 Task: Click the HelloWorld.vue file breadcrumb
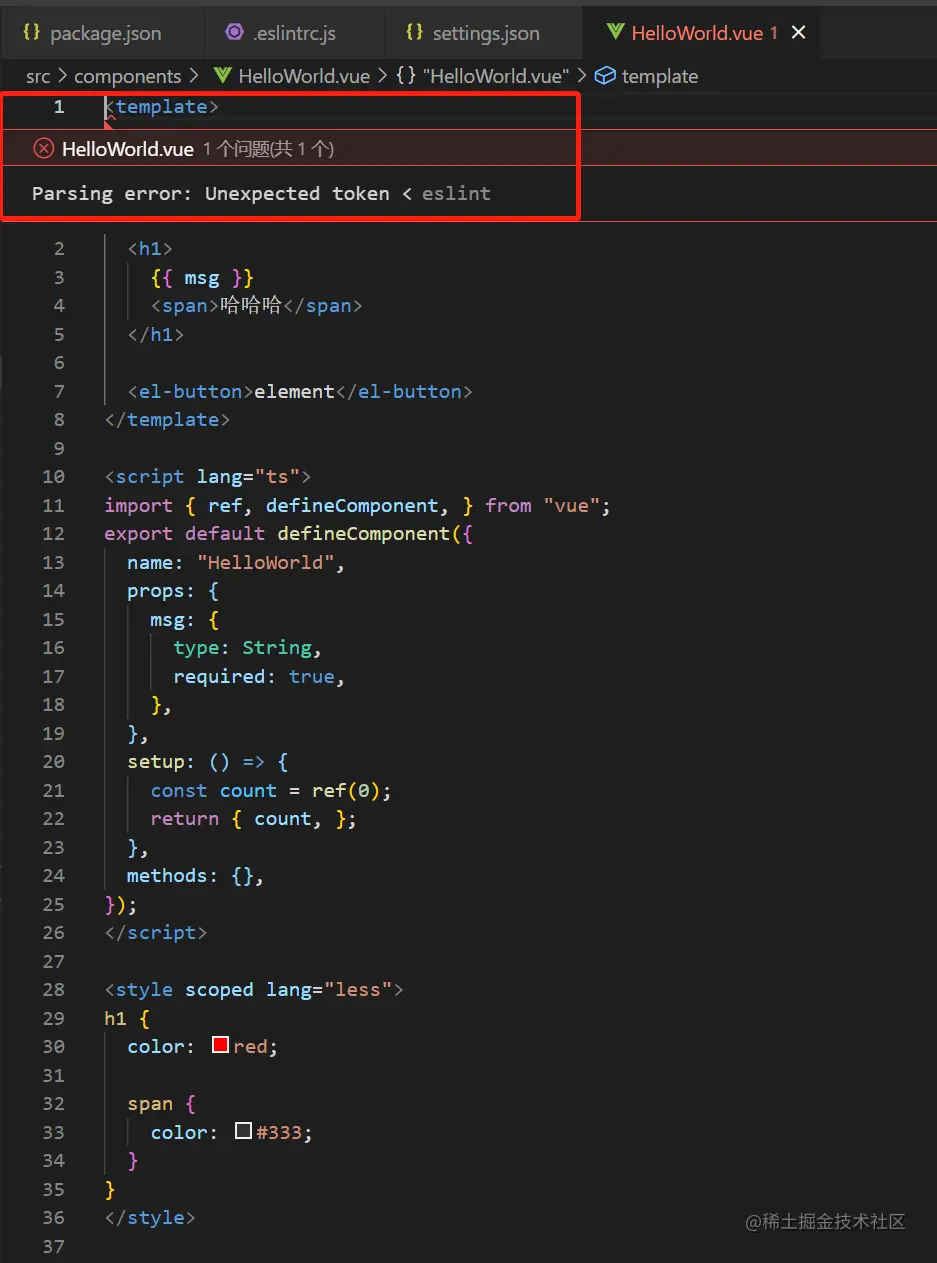pos(304,76)
